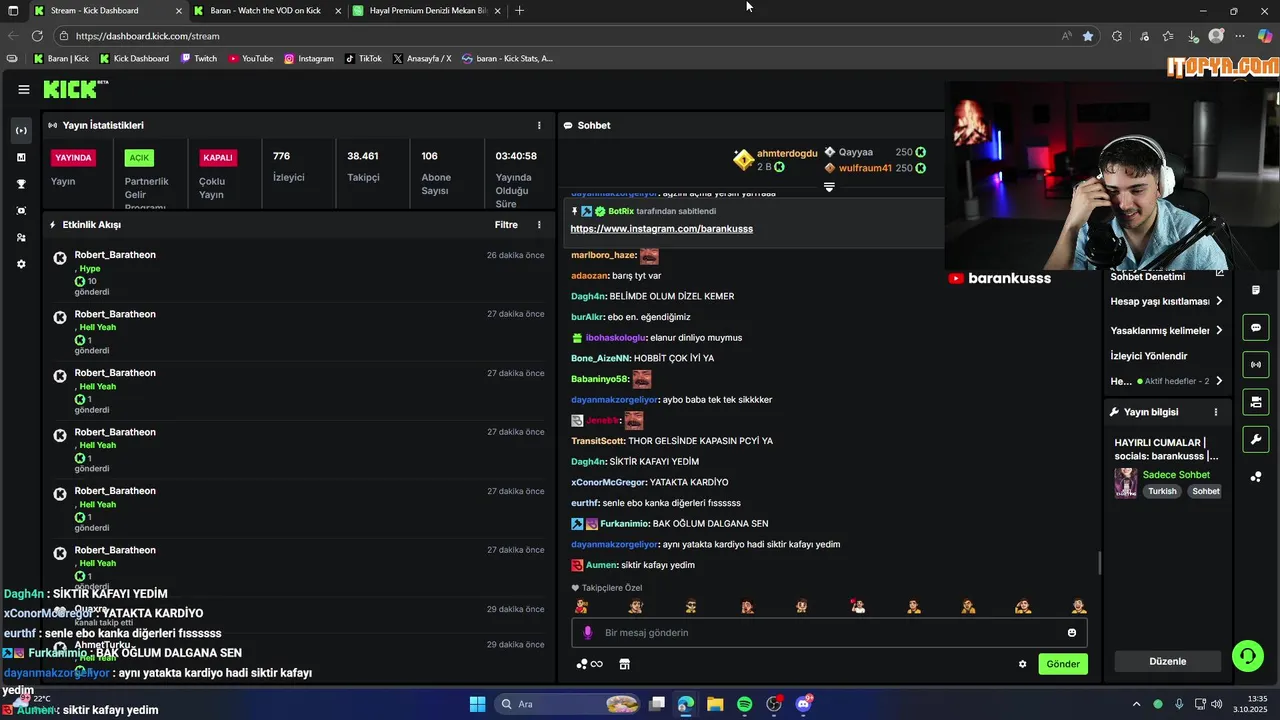This screenshot has height=720, width=1280.
Task: Open the 'baran - Kick Stats' bookmark
Action: [x=507, y=58]
